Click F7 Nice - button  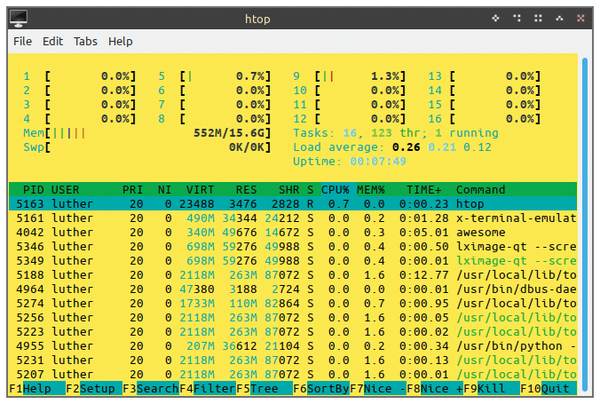(x=378, y=388)
